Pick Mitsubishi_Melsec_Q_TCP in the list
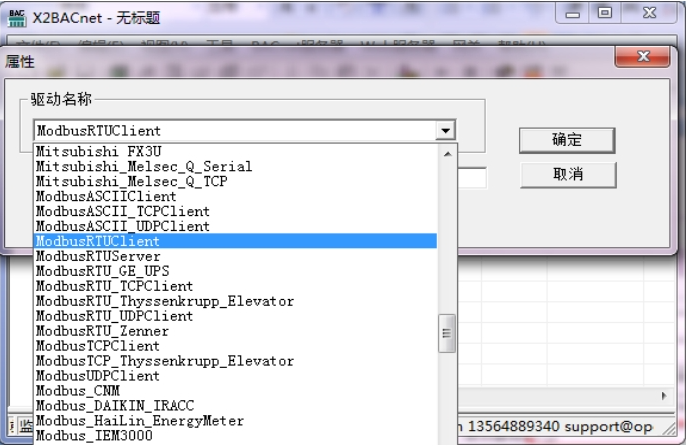This screenshot has height=448, width=687. [x=236, y=181]
